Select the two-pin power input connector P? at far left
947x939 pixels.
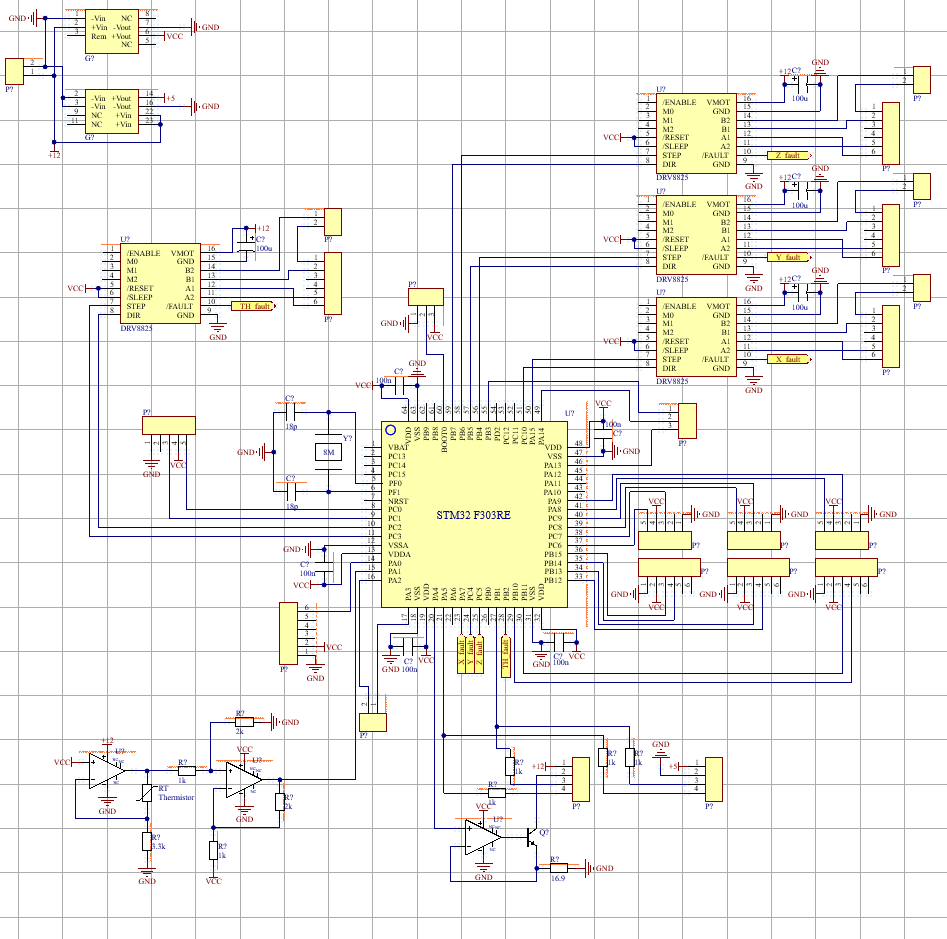(x=14, y=71)
